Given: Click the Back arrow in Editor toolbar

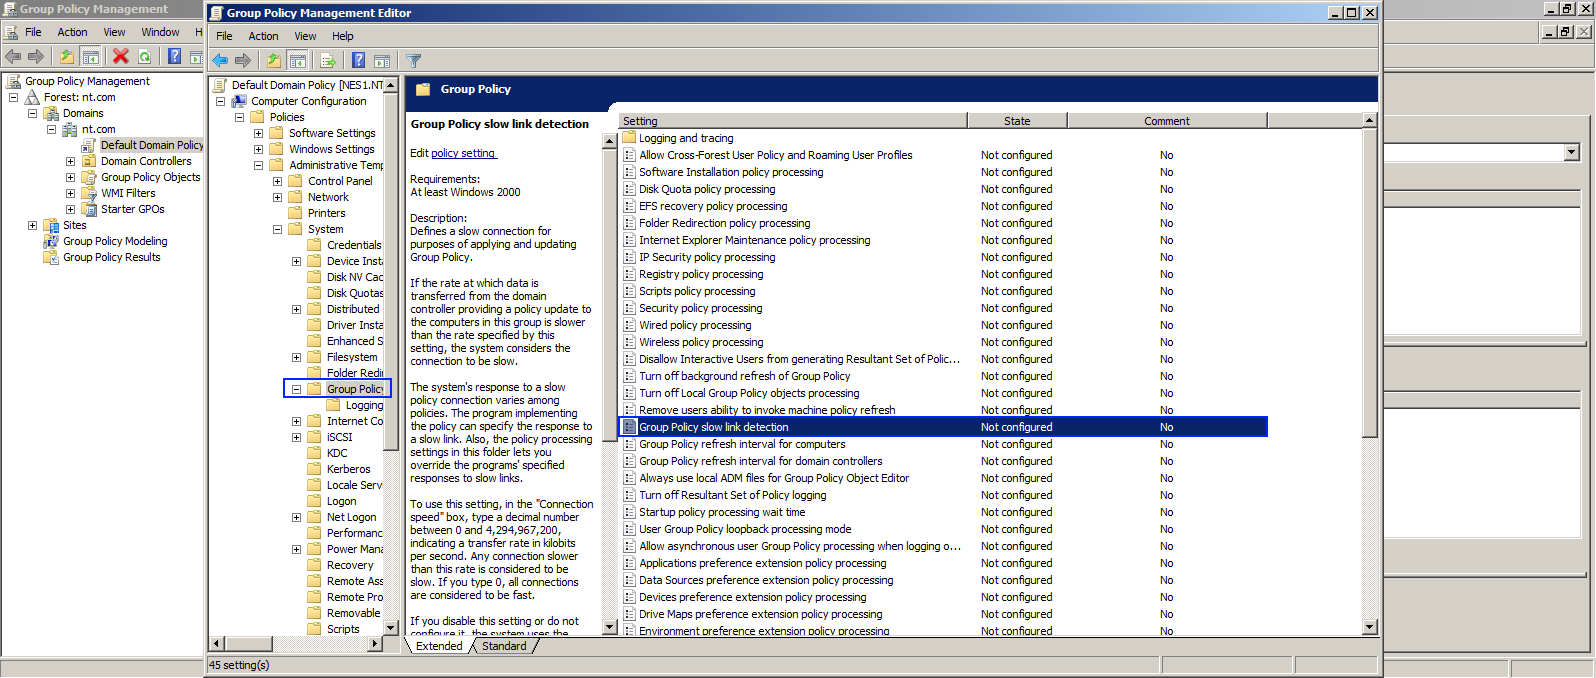Looking at the screenshot, I should tap(220, 60).
